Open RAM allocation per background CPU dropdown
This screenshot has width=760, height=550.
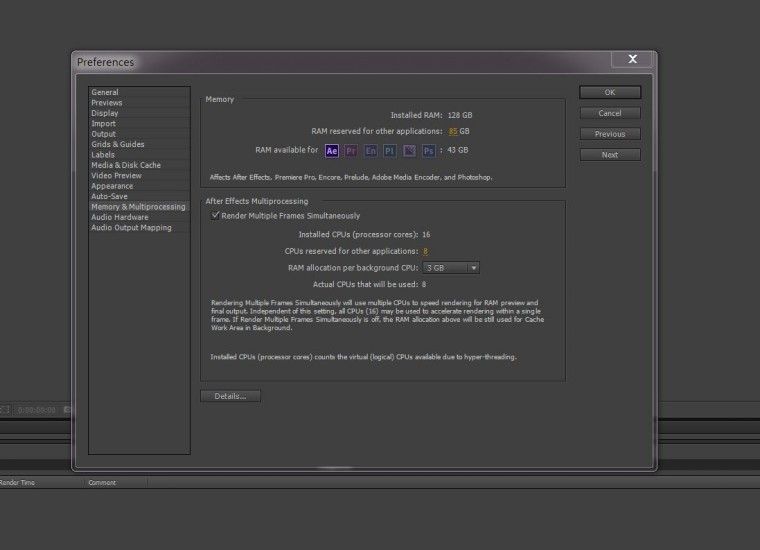pos(451,268)
